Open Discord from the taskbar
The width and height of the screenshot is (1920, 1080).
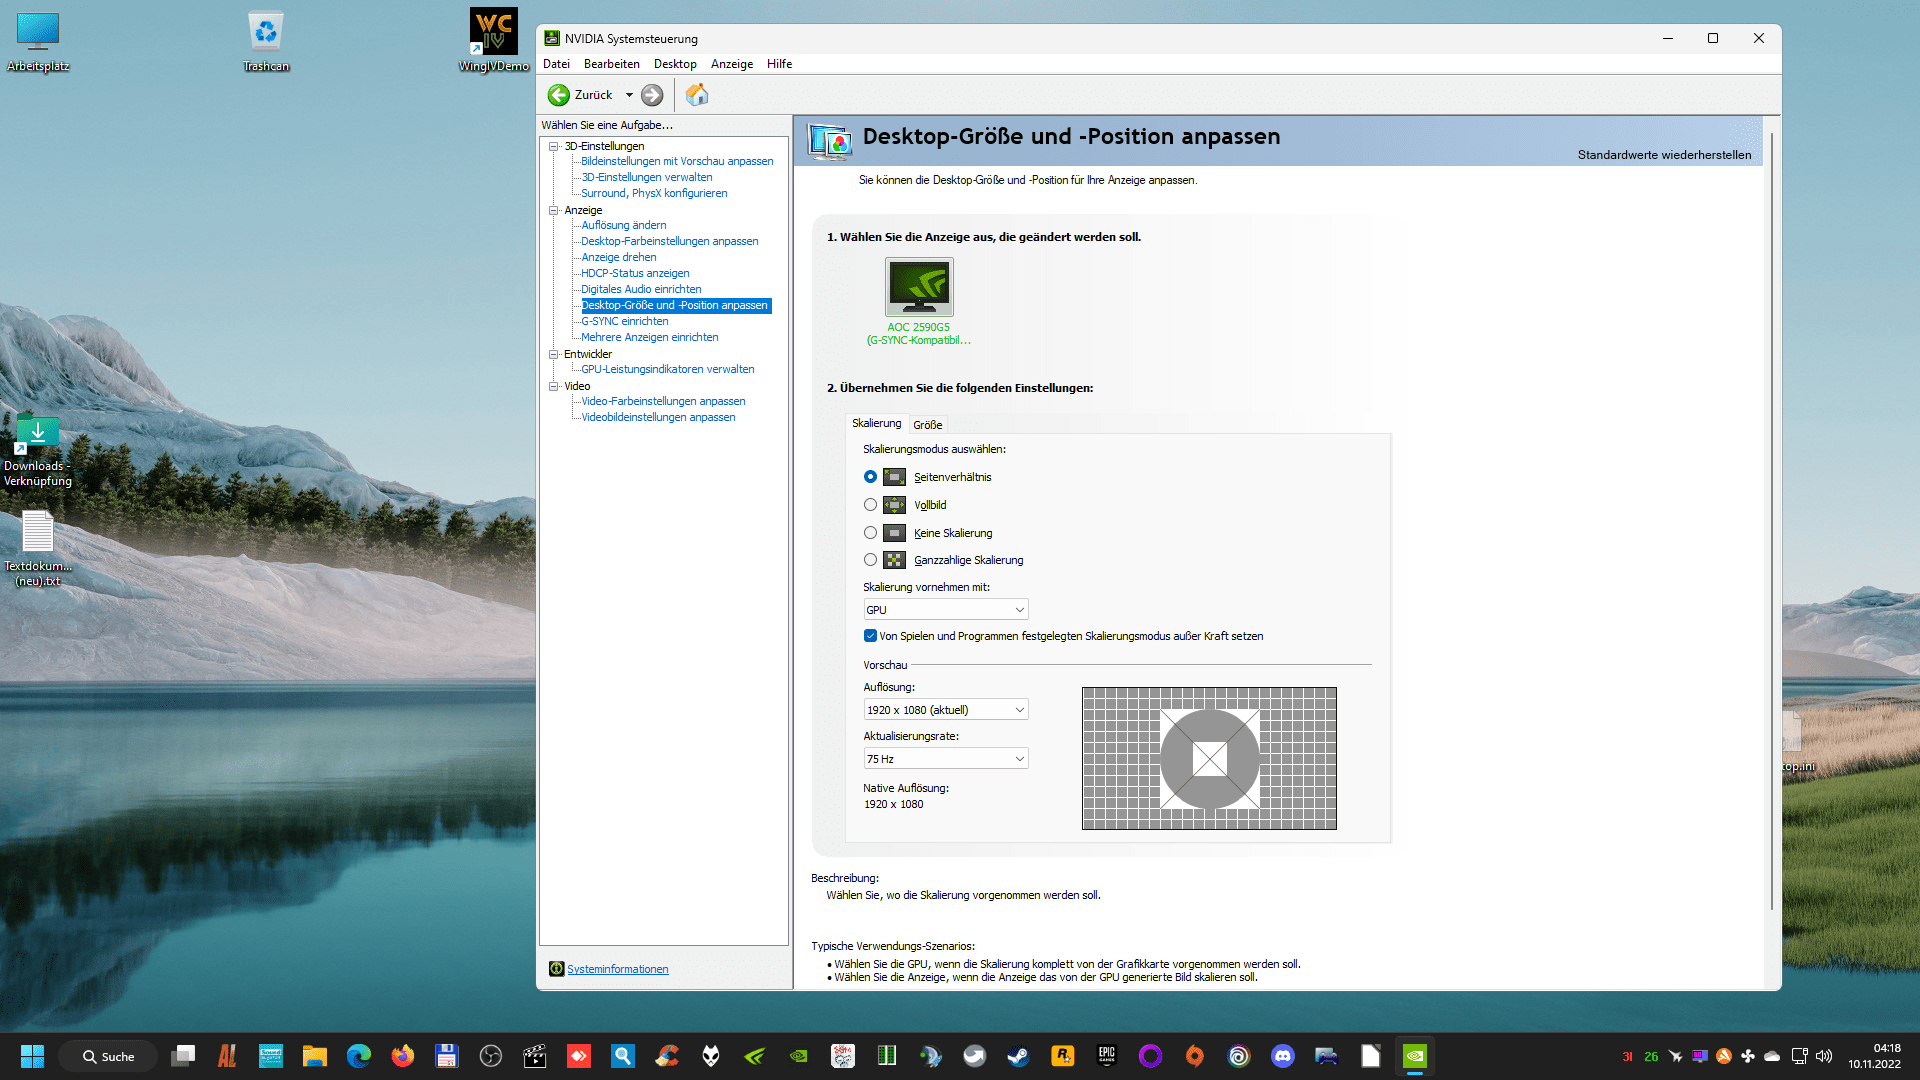click(x=1282, y=1056)
